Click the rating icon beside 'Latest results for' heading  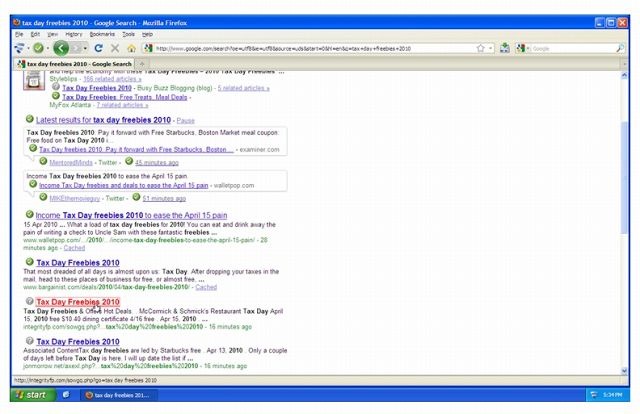pyautogui.click(x=29, y=119)
